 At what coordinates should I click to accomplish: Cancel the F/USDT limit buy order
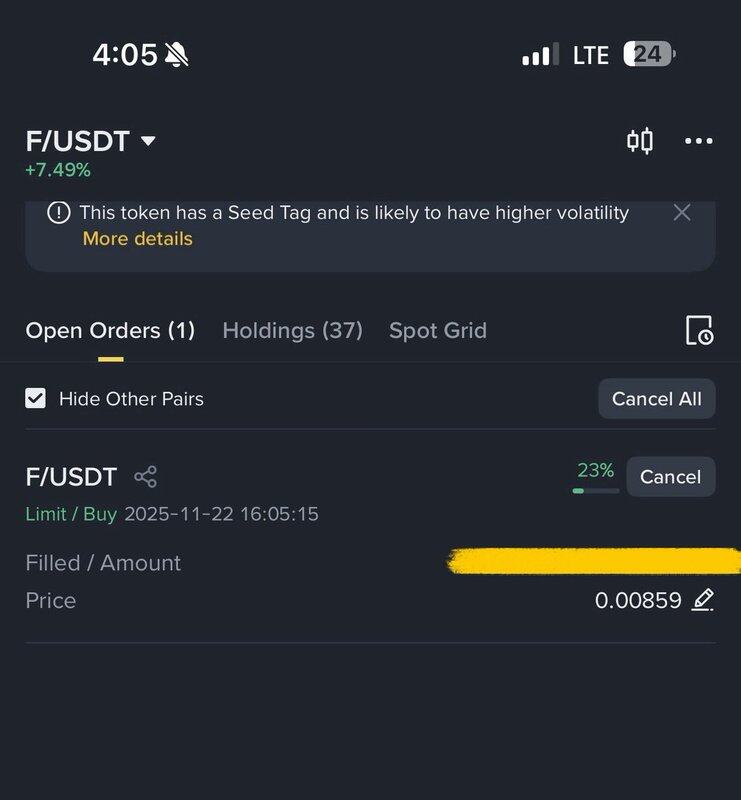tap(670, 477)
